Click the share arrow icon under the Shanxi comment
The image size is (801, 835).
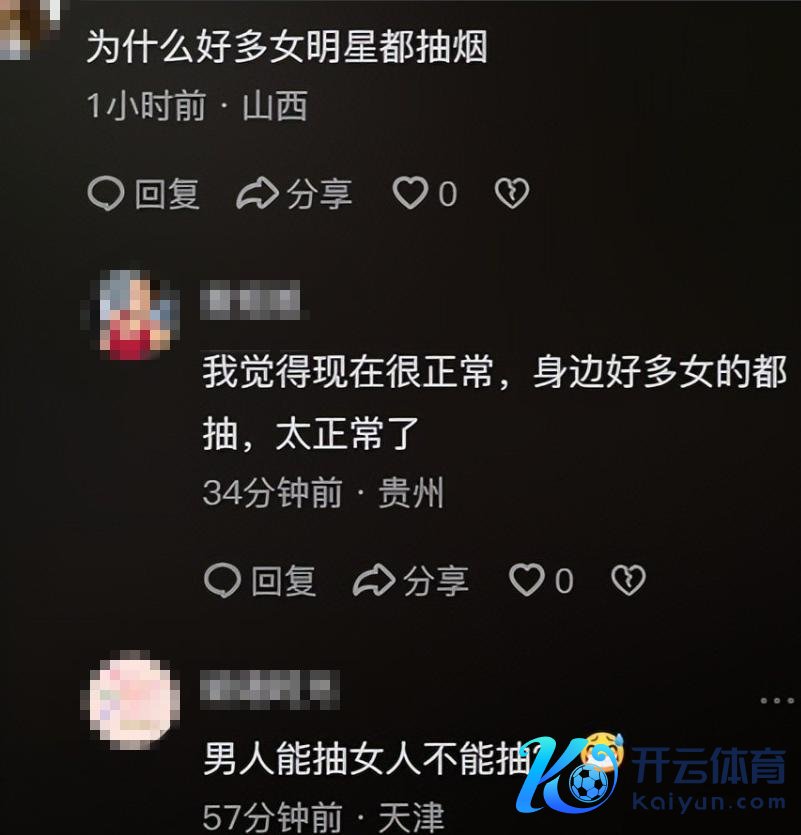coord(257,193)
